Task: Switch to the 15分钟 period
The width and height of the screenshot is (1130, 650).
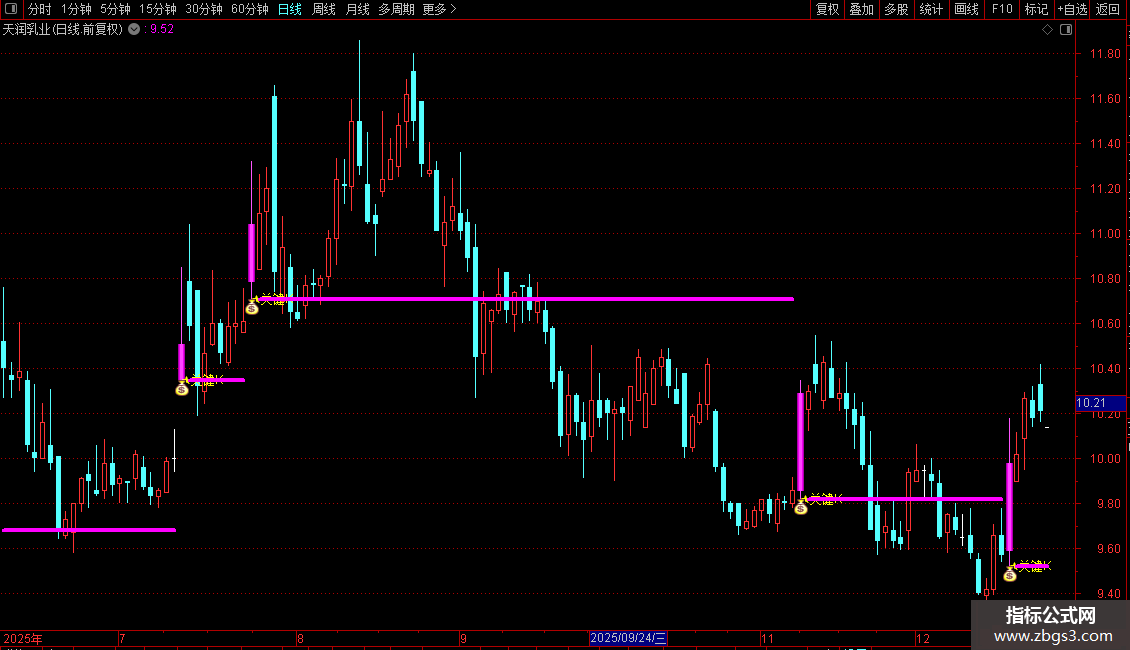Action: pos(158,9)
